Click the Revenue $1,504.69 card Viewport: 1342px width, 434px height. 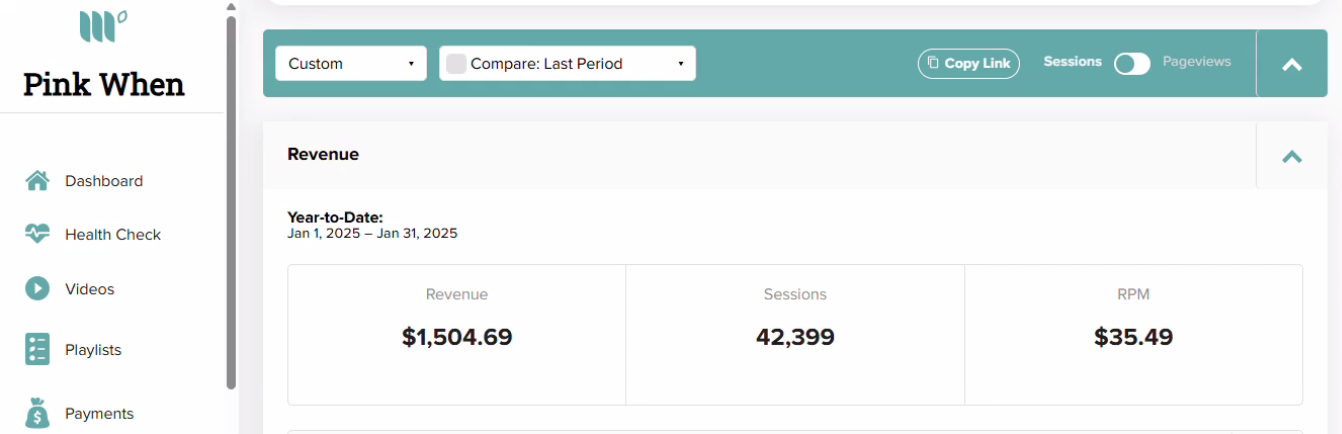click(457, 334)
